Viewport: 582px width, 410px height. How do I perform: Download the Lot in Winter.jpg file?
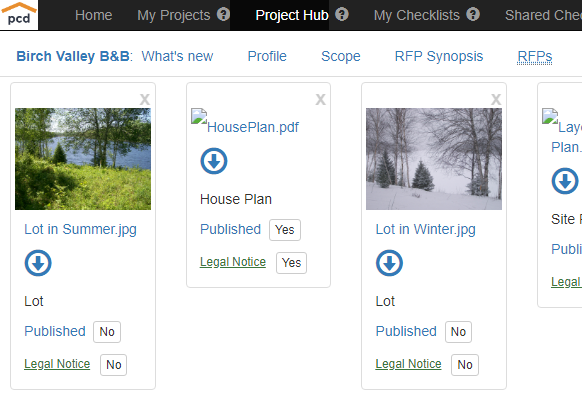(x=389, y=263)
